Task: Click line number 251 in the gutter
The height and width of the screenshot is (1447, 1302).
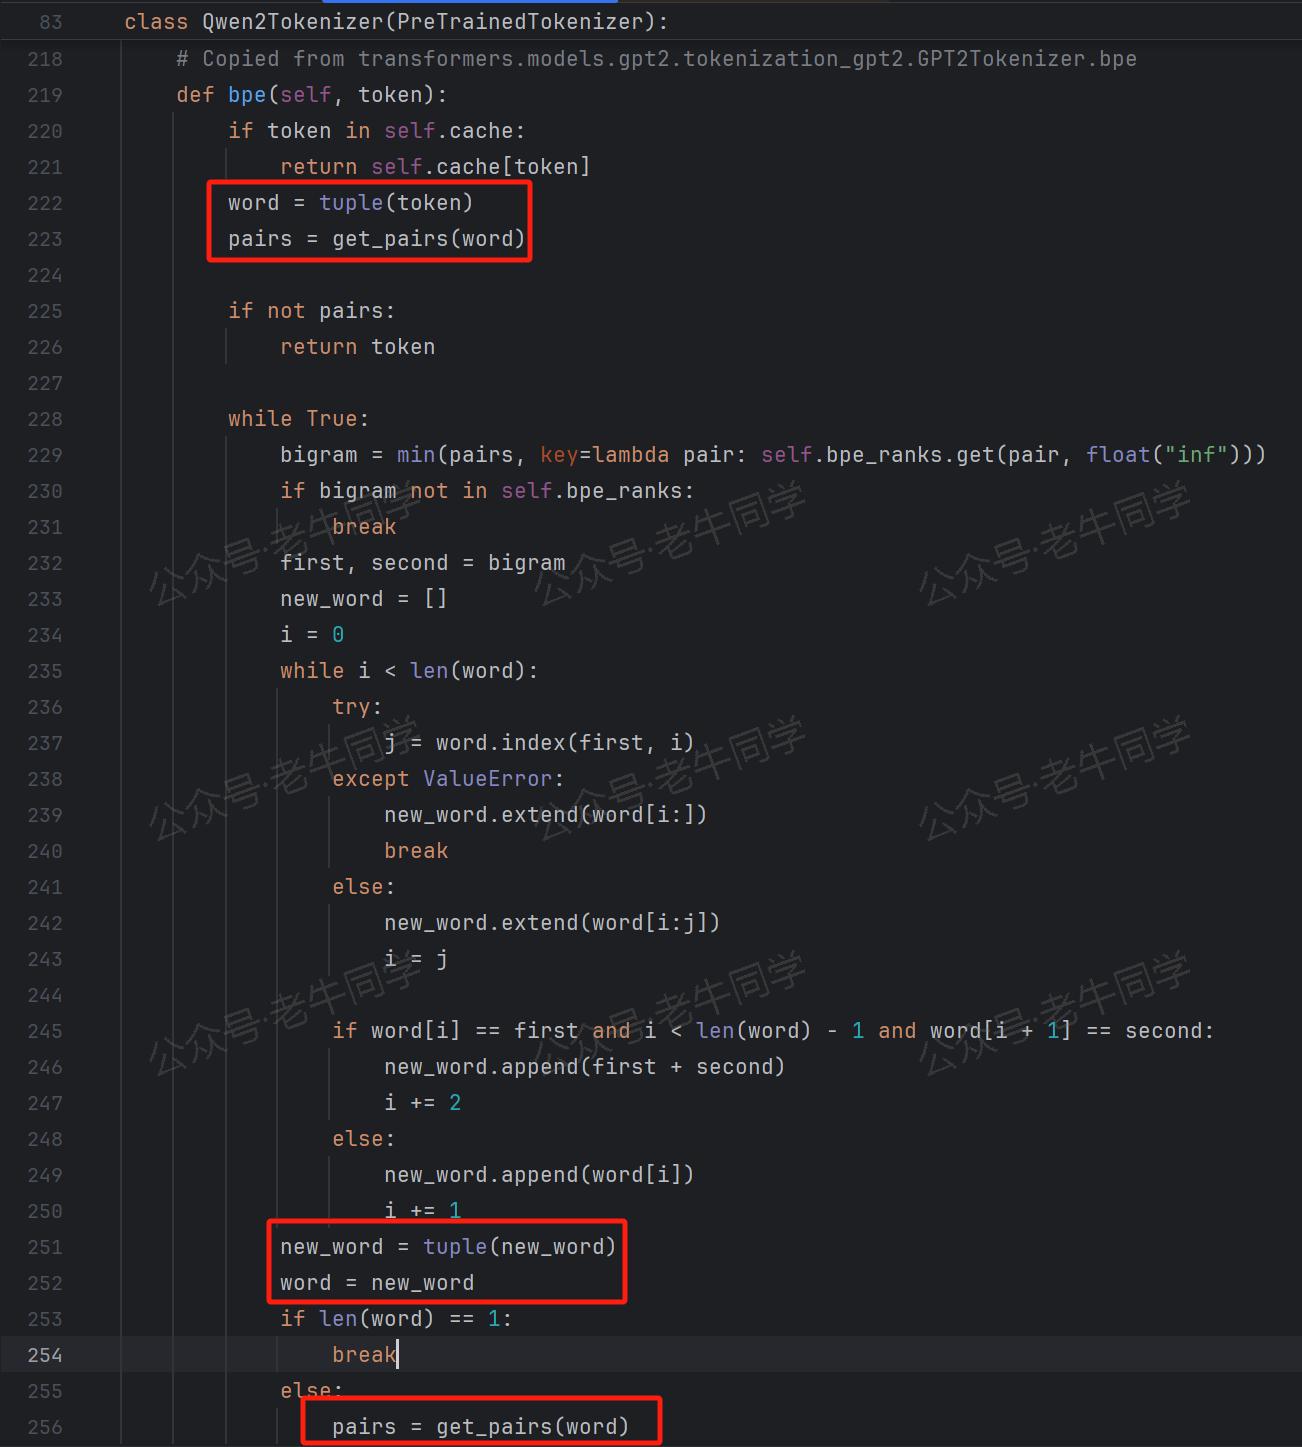Action: [x=45, y=1247]
